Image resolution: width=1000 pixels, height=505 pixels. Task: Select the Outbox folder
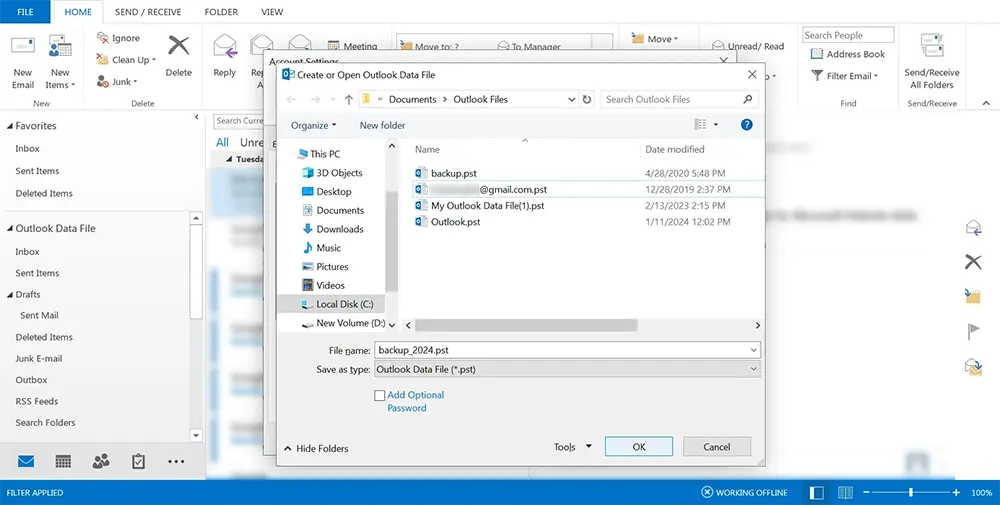(x=31, y=379)
